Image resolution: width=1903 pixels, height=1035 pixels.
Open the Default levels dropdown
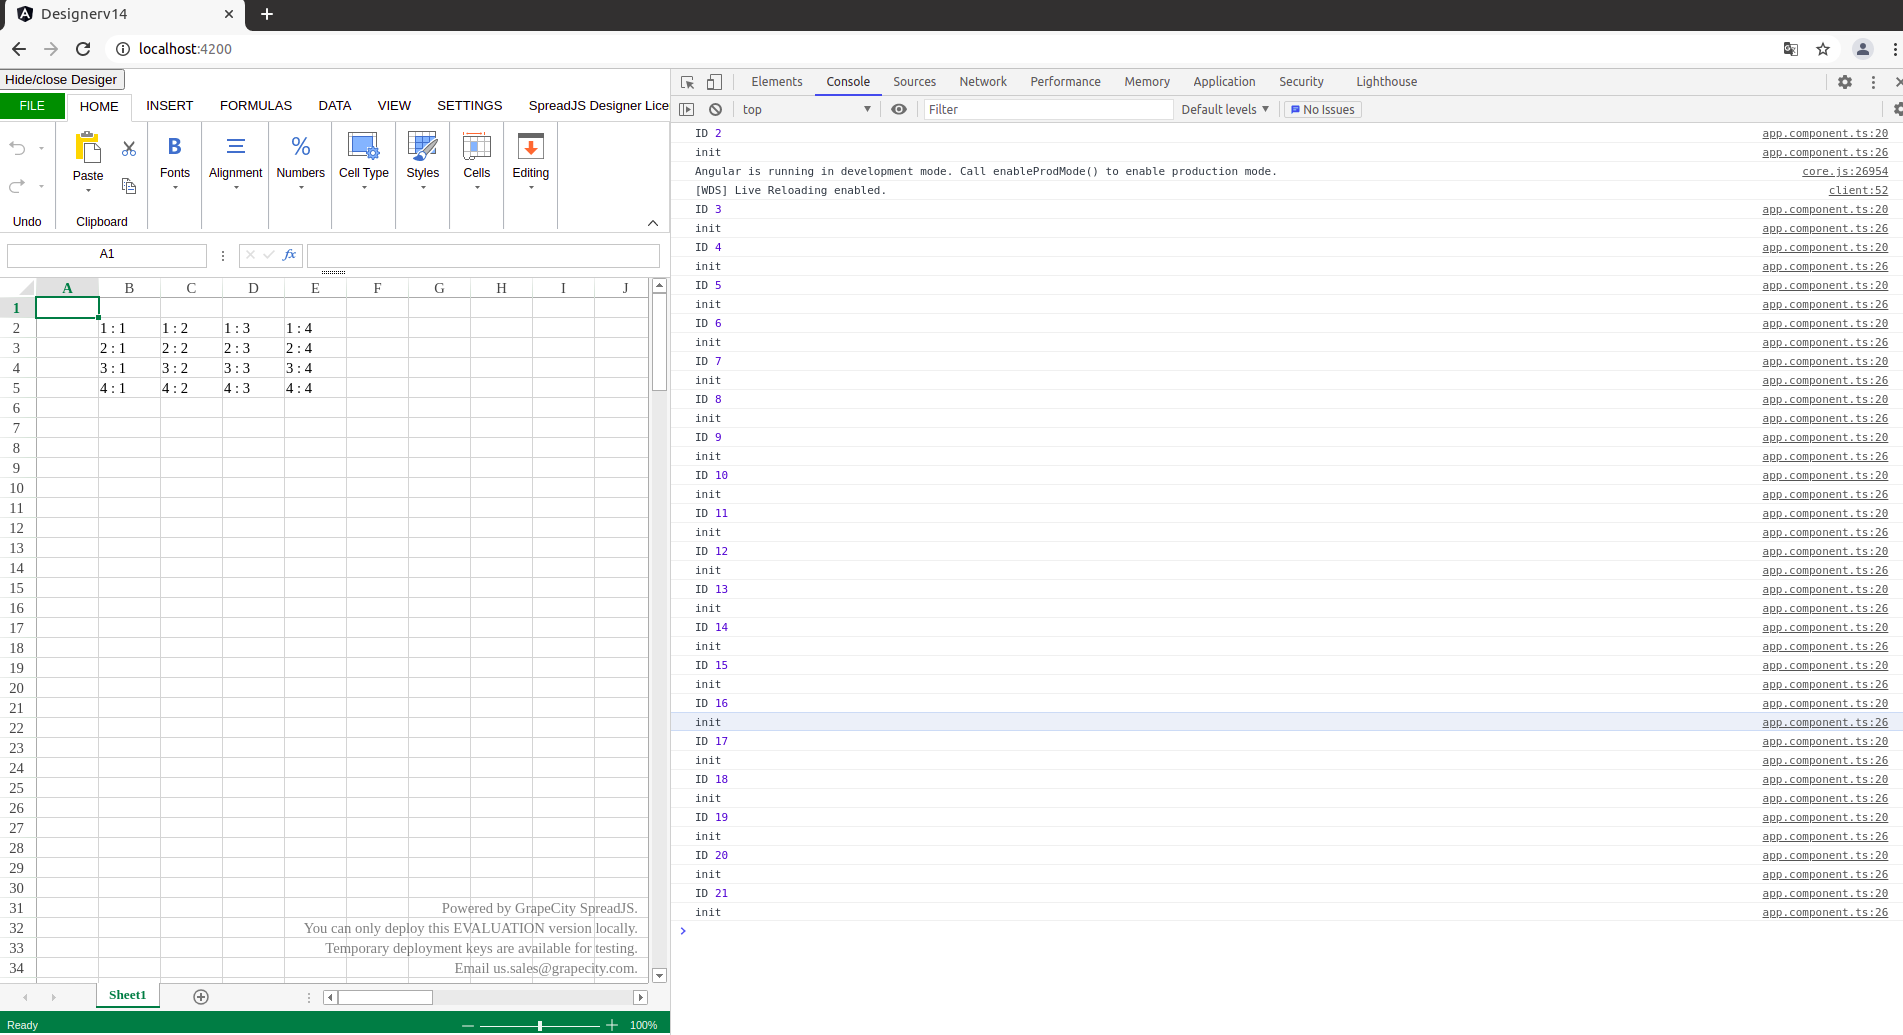point(1224,109)
